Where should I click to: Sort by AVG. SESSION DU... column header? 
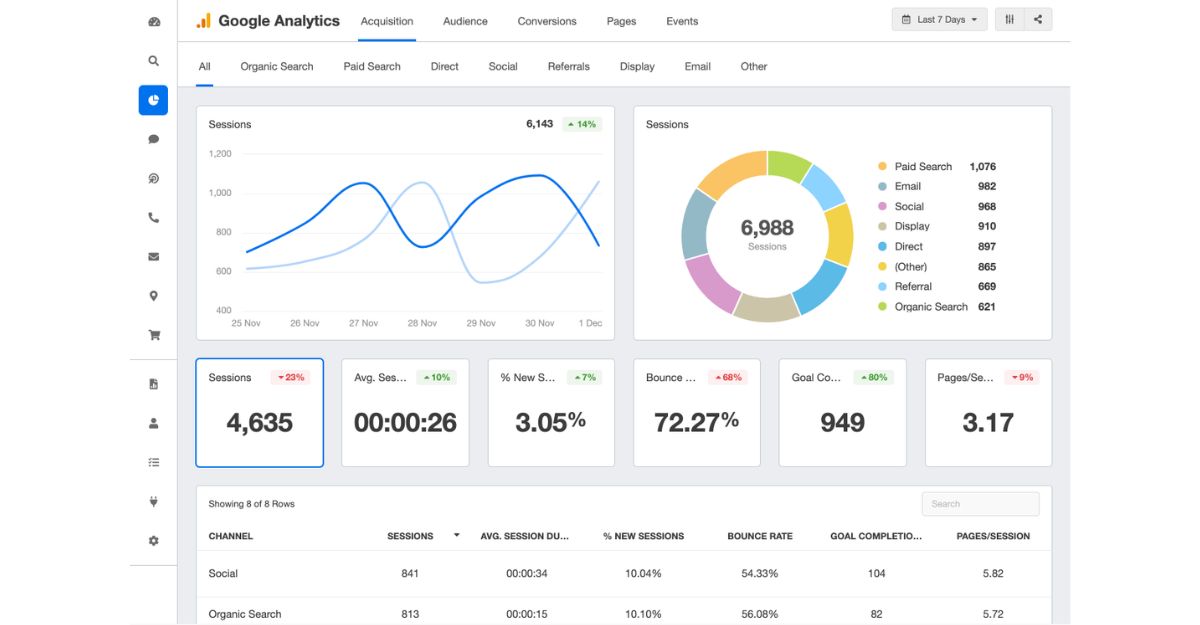[524, 536]
